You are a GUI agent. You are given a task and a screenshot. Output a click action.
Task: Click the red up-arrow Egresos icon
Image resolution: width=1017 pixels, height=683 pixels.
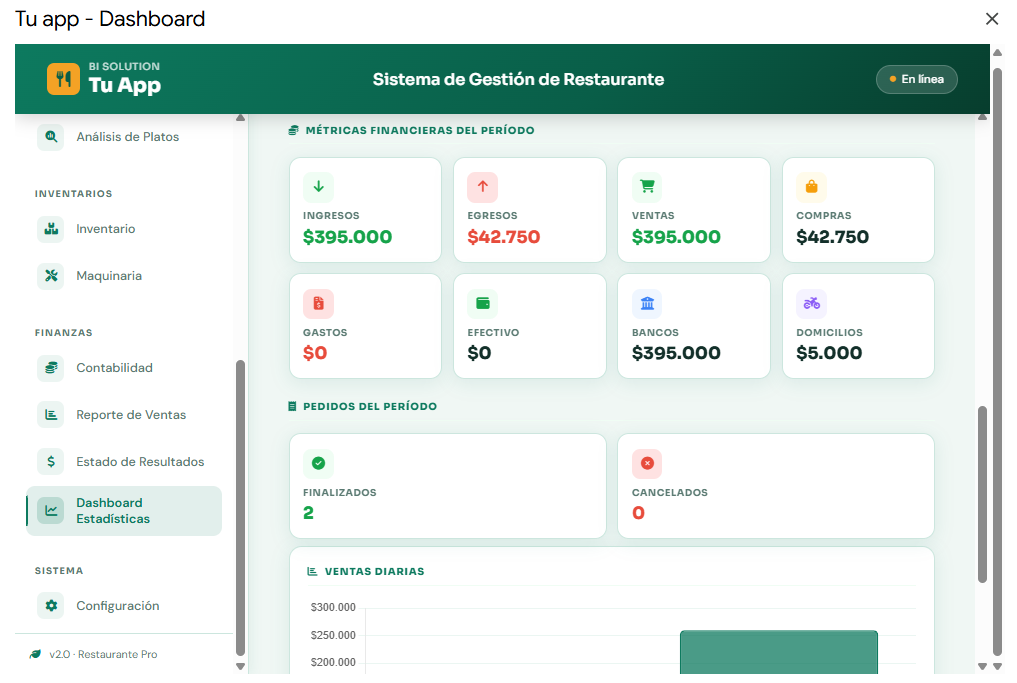tap(483, 187)
